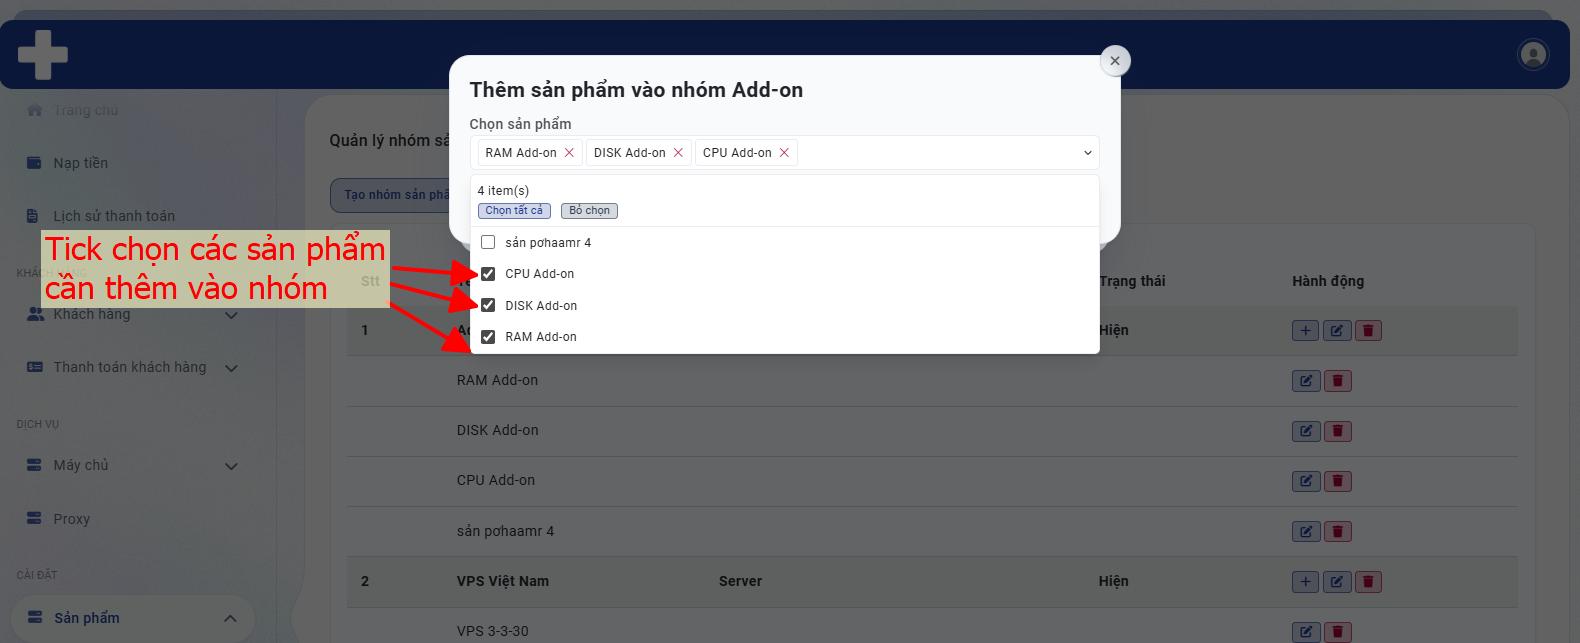Edit the RAM Add-on table row

1306,381
